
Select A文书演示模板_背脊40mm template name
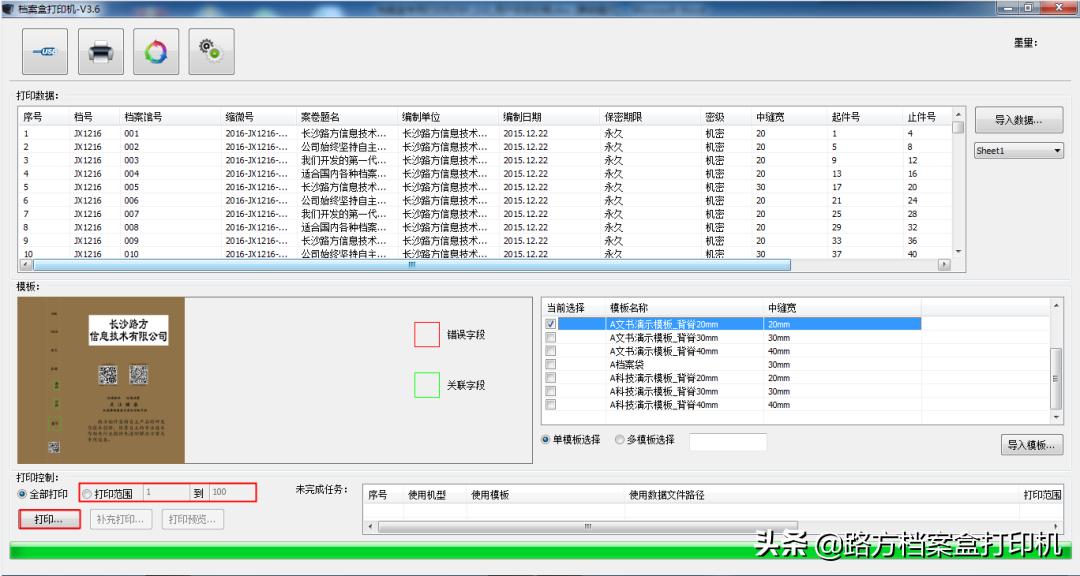663,351
